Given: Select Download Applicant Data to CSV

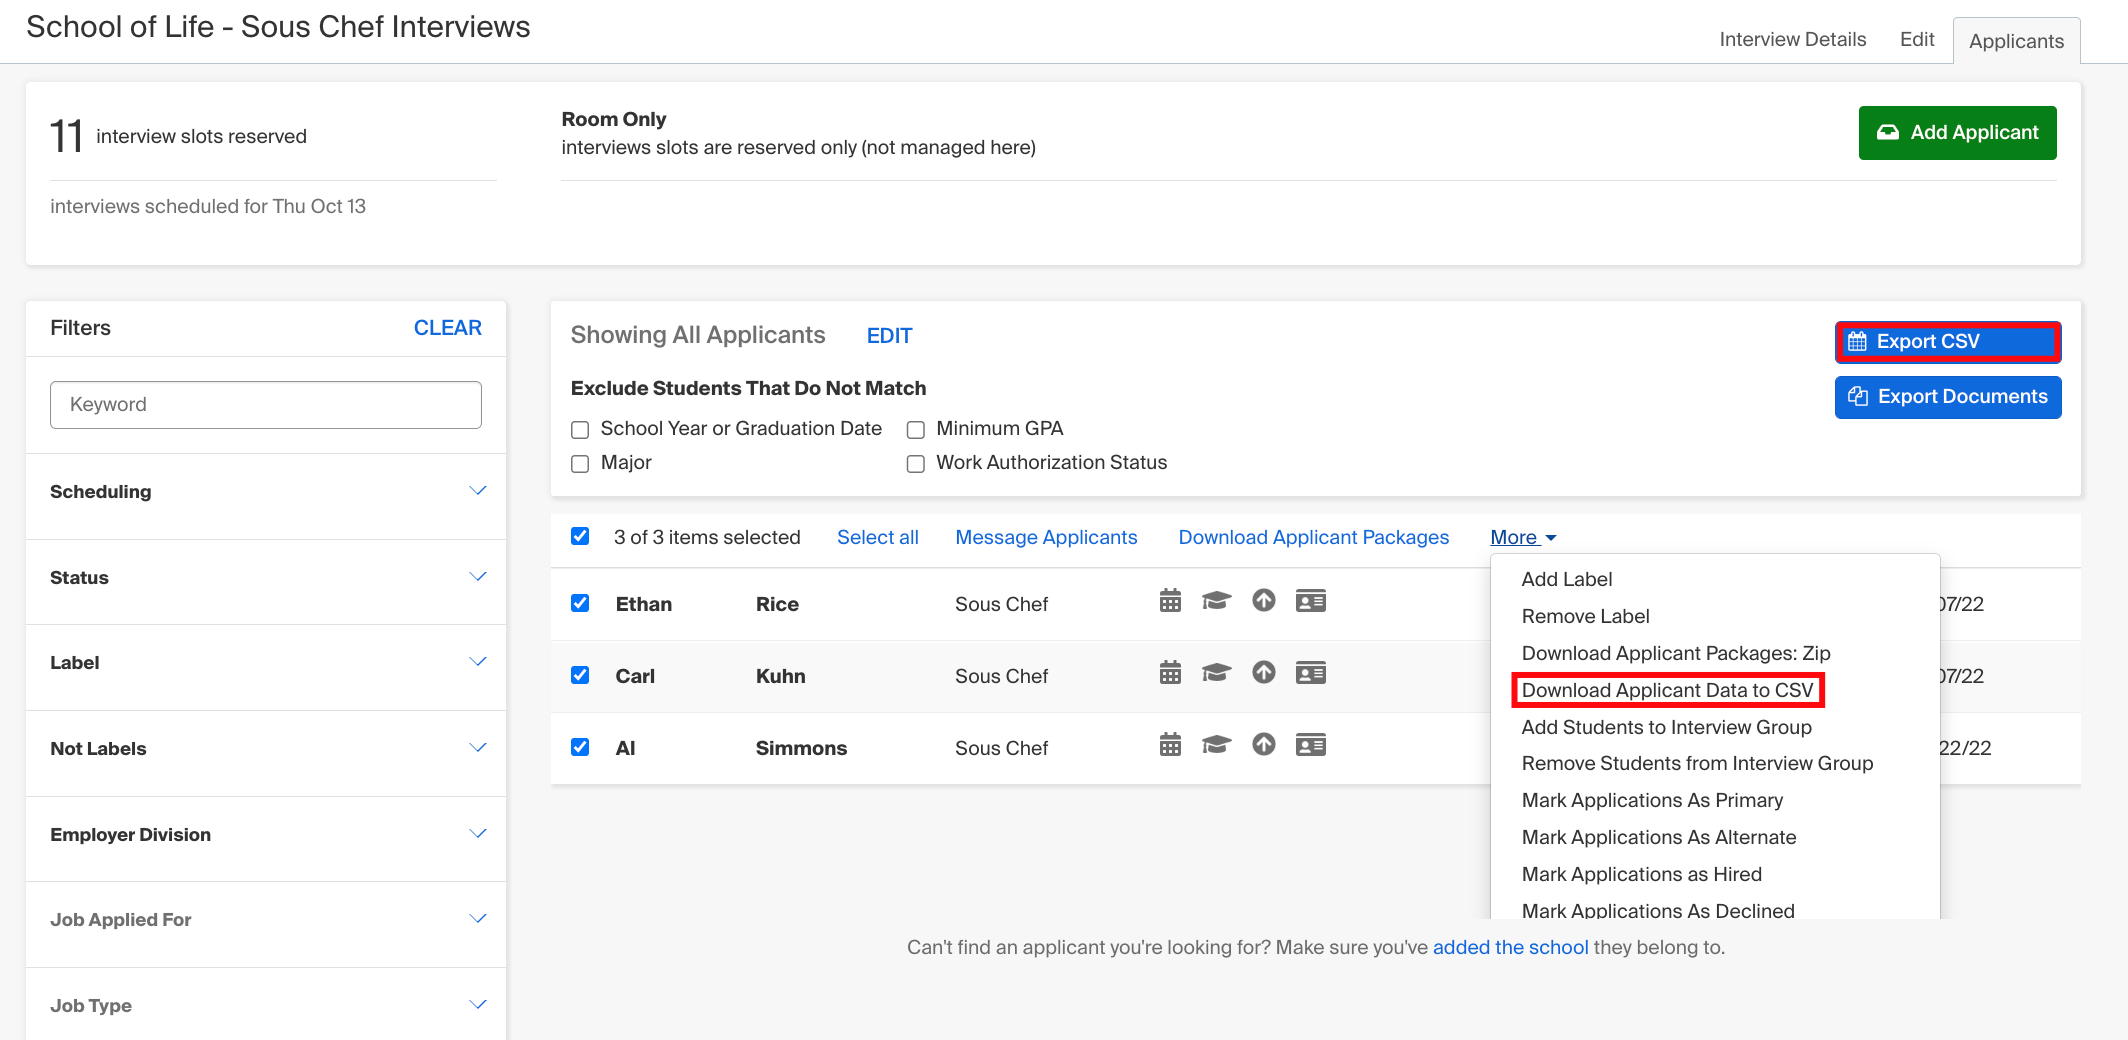Looking at the screenshot, I should pyautogui.click(x=1668, y=690).
